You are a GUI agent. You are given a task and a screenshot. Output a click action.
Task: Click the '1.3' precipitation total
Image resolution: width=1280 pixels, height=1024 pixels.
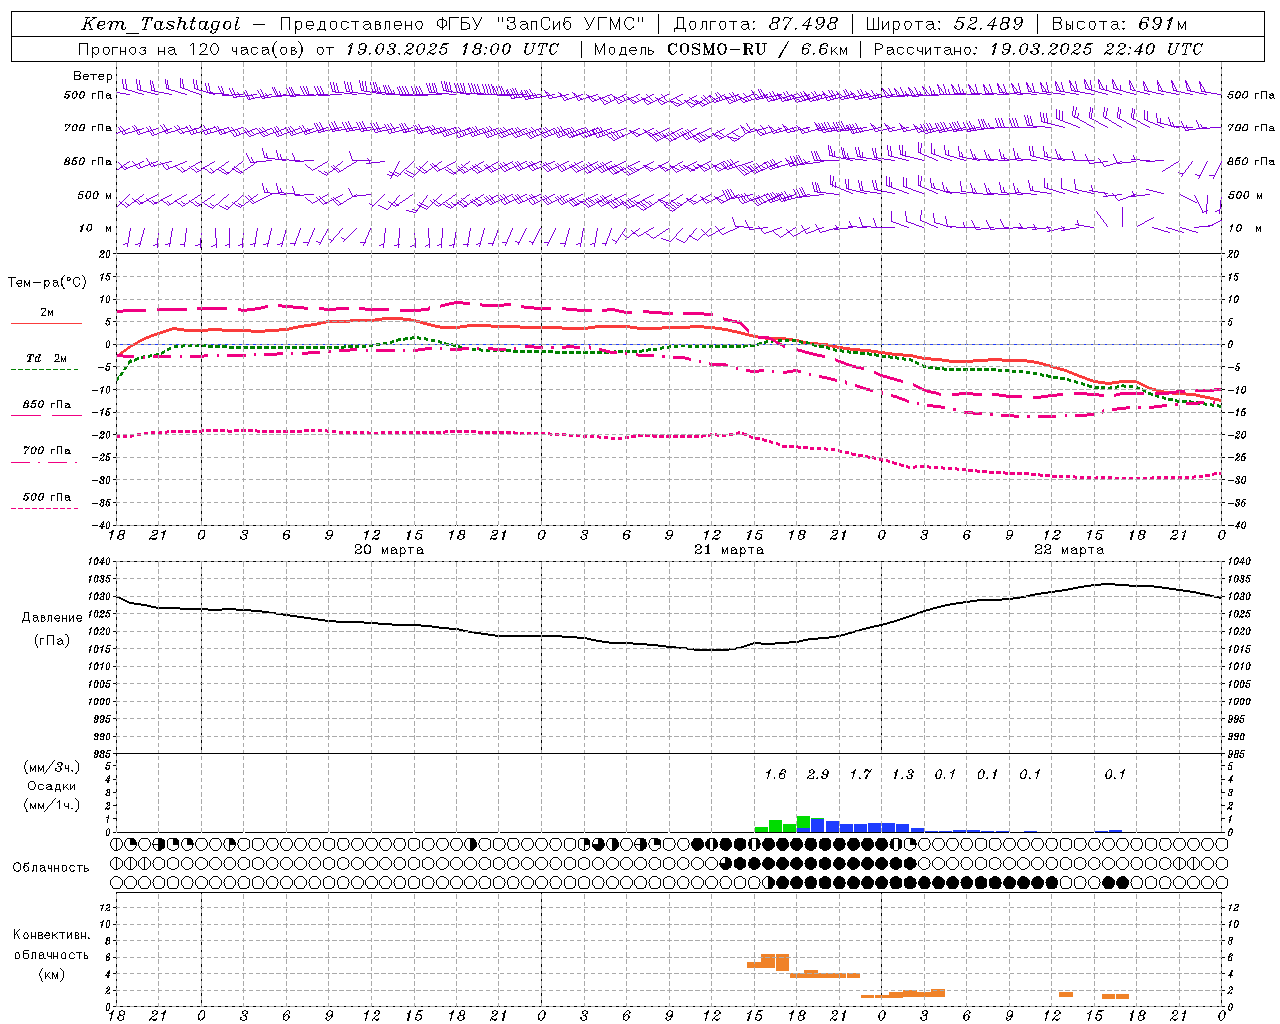[903, 774]
